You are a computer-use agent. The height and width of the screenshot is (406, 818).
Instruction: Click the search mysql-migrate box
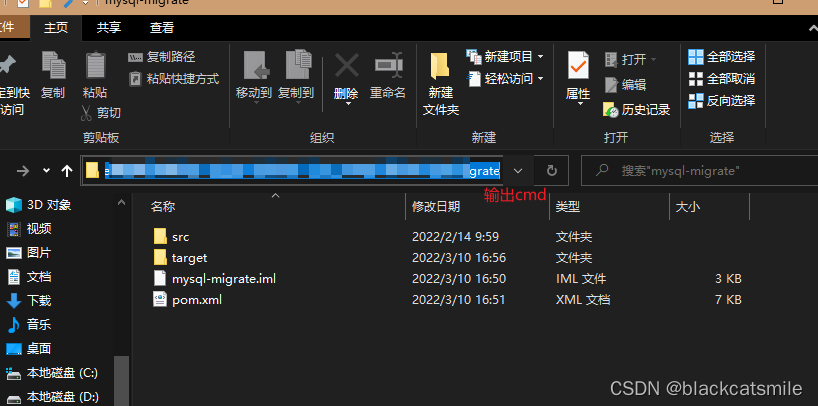click(x=699, y=171)
